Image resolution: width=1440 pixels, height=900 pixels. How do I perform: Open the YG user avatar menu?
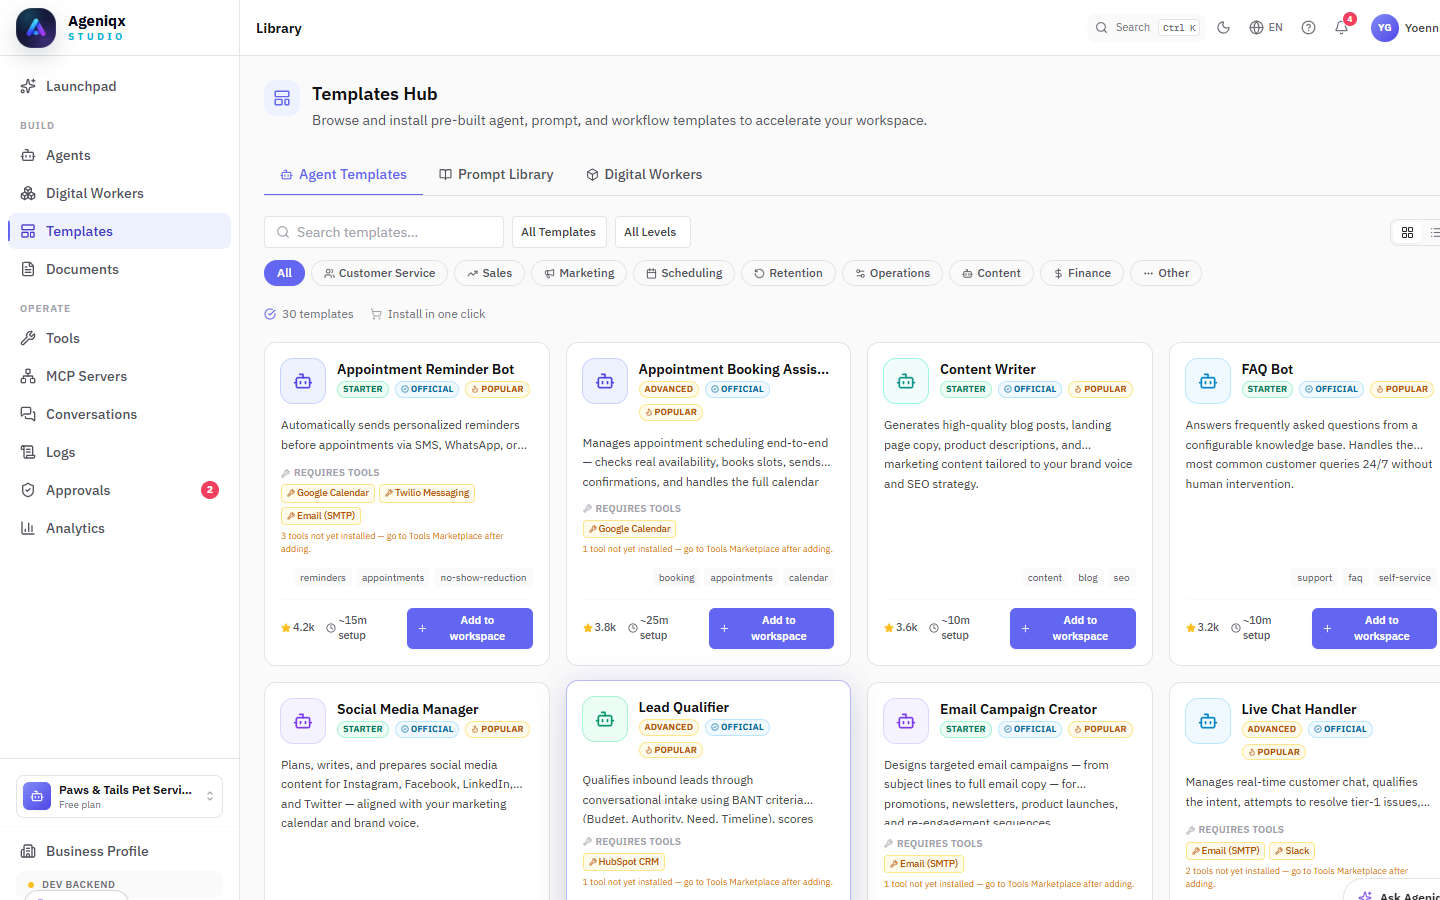pyautogui.click(x=1385, y=28)
